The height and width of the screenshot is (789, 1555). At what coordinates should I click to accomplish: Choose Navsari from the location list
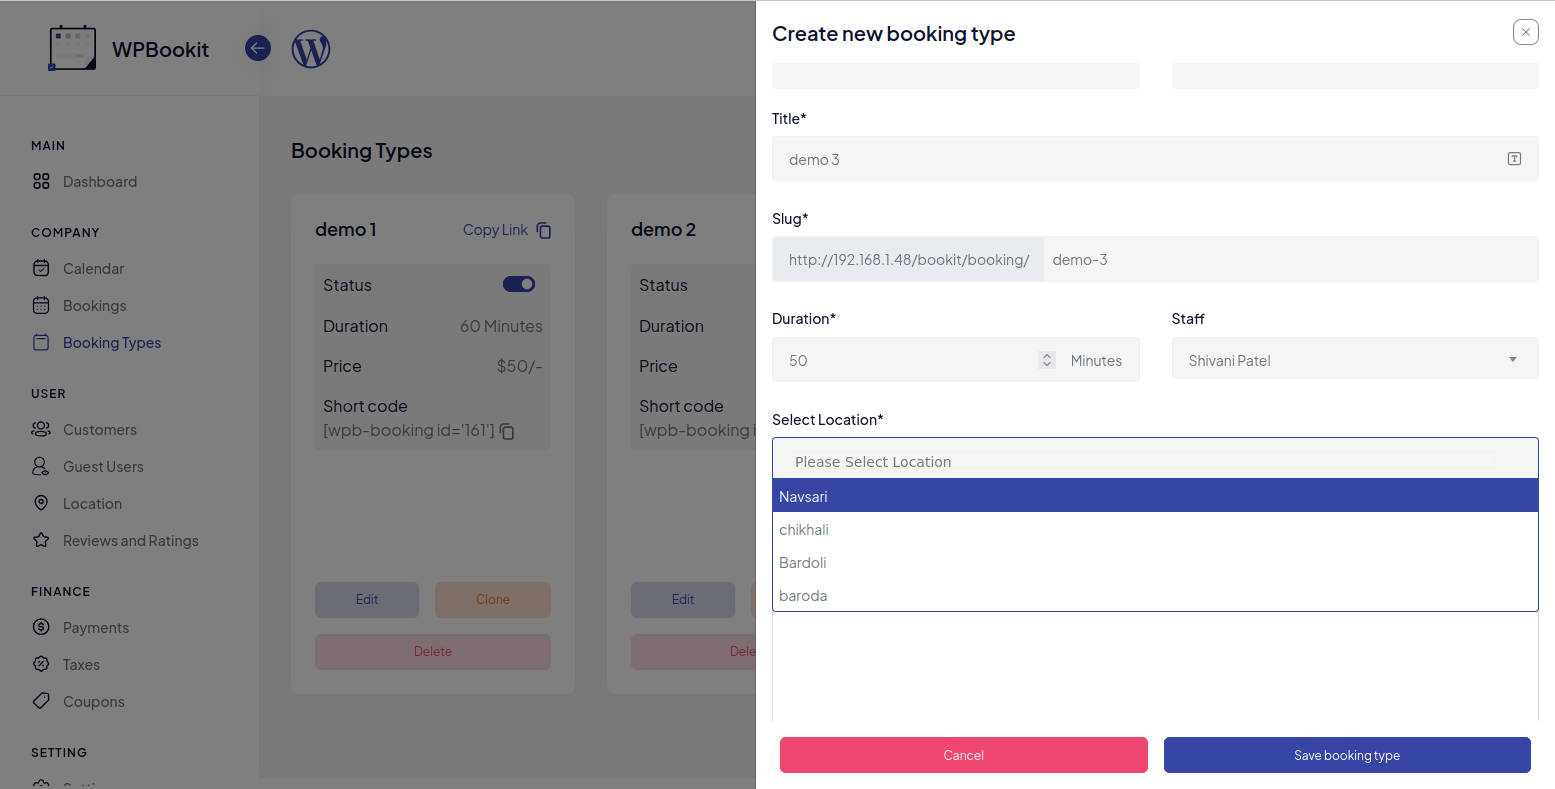(1154, 496)
